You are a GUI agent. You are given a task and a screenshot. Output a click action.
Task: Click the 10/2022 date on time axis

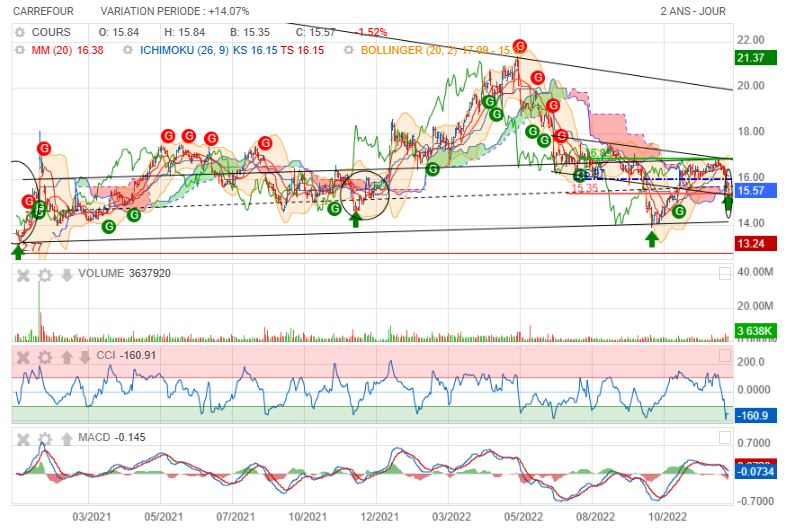click(x=668, y=517)
